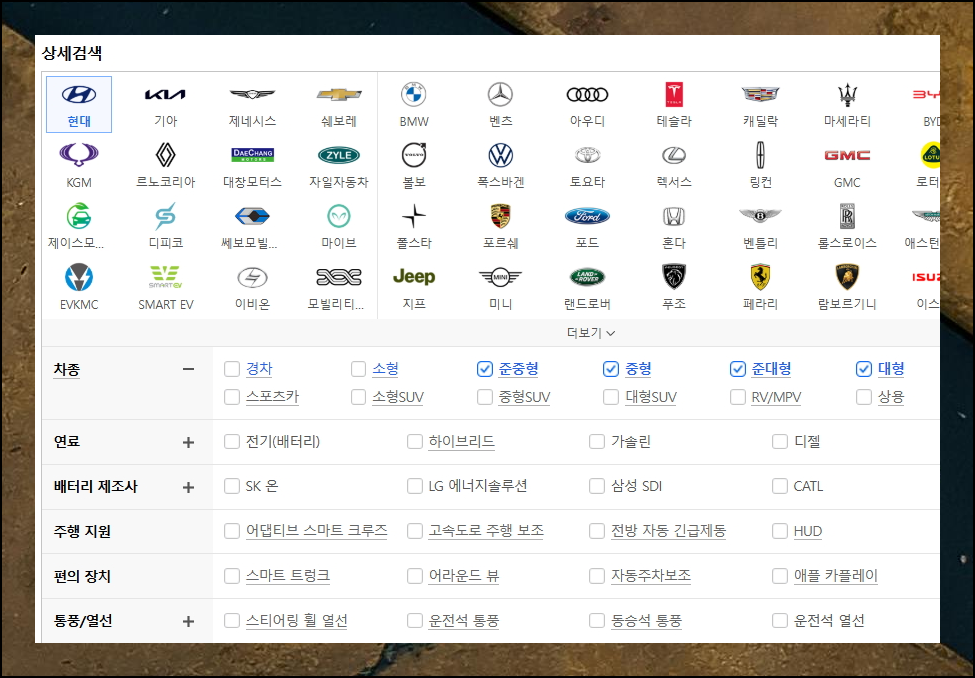Choose the Kia (기아) brand logo
This screenshot has width=975, height=678.
165,95
